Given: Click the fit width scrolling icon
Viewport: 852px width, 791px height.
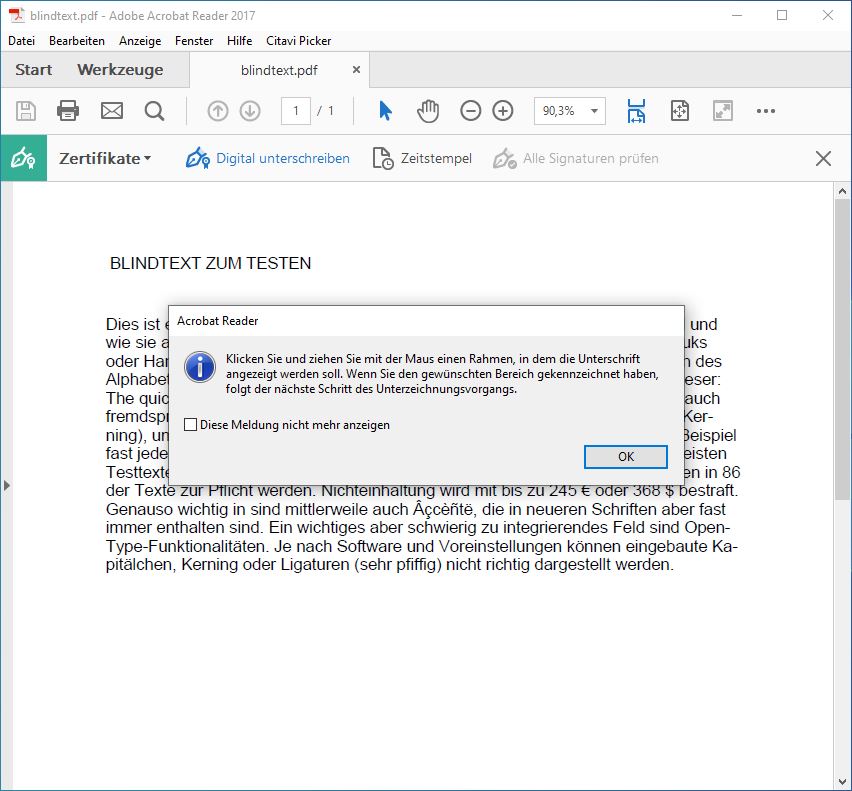Looking at the screenshot, I should coord(636,111).
